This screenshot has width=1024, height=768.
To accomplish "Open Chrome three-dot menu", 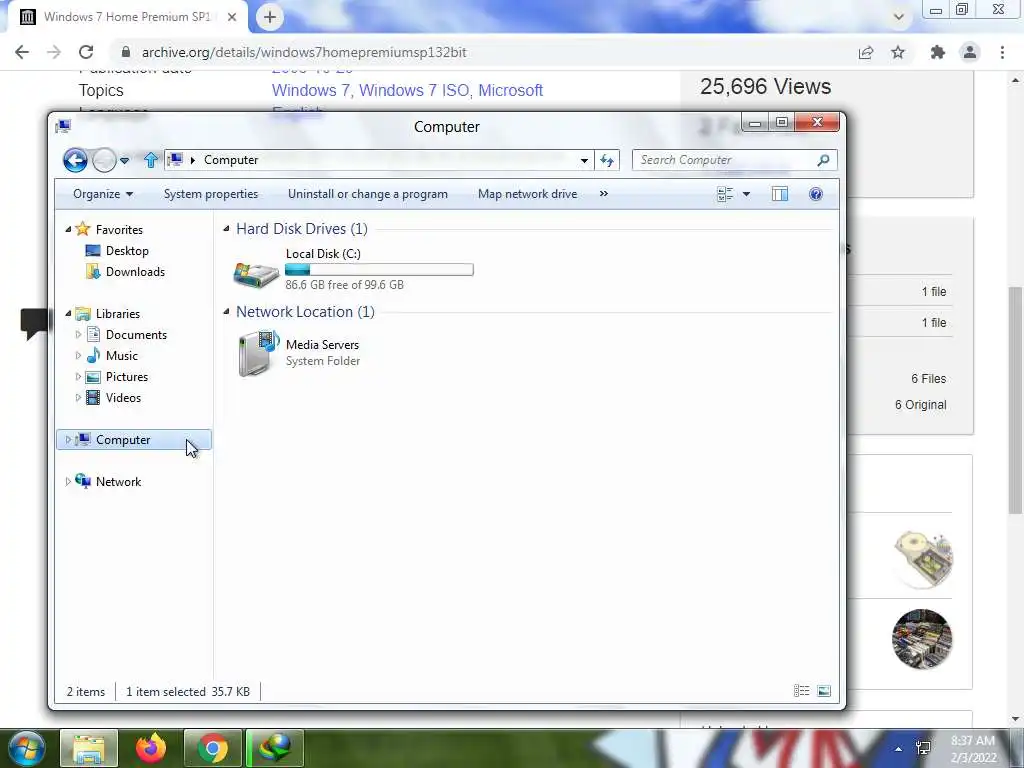I will coord(1002,52).
